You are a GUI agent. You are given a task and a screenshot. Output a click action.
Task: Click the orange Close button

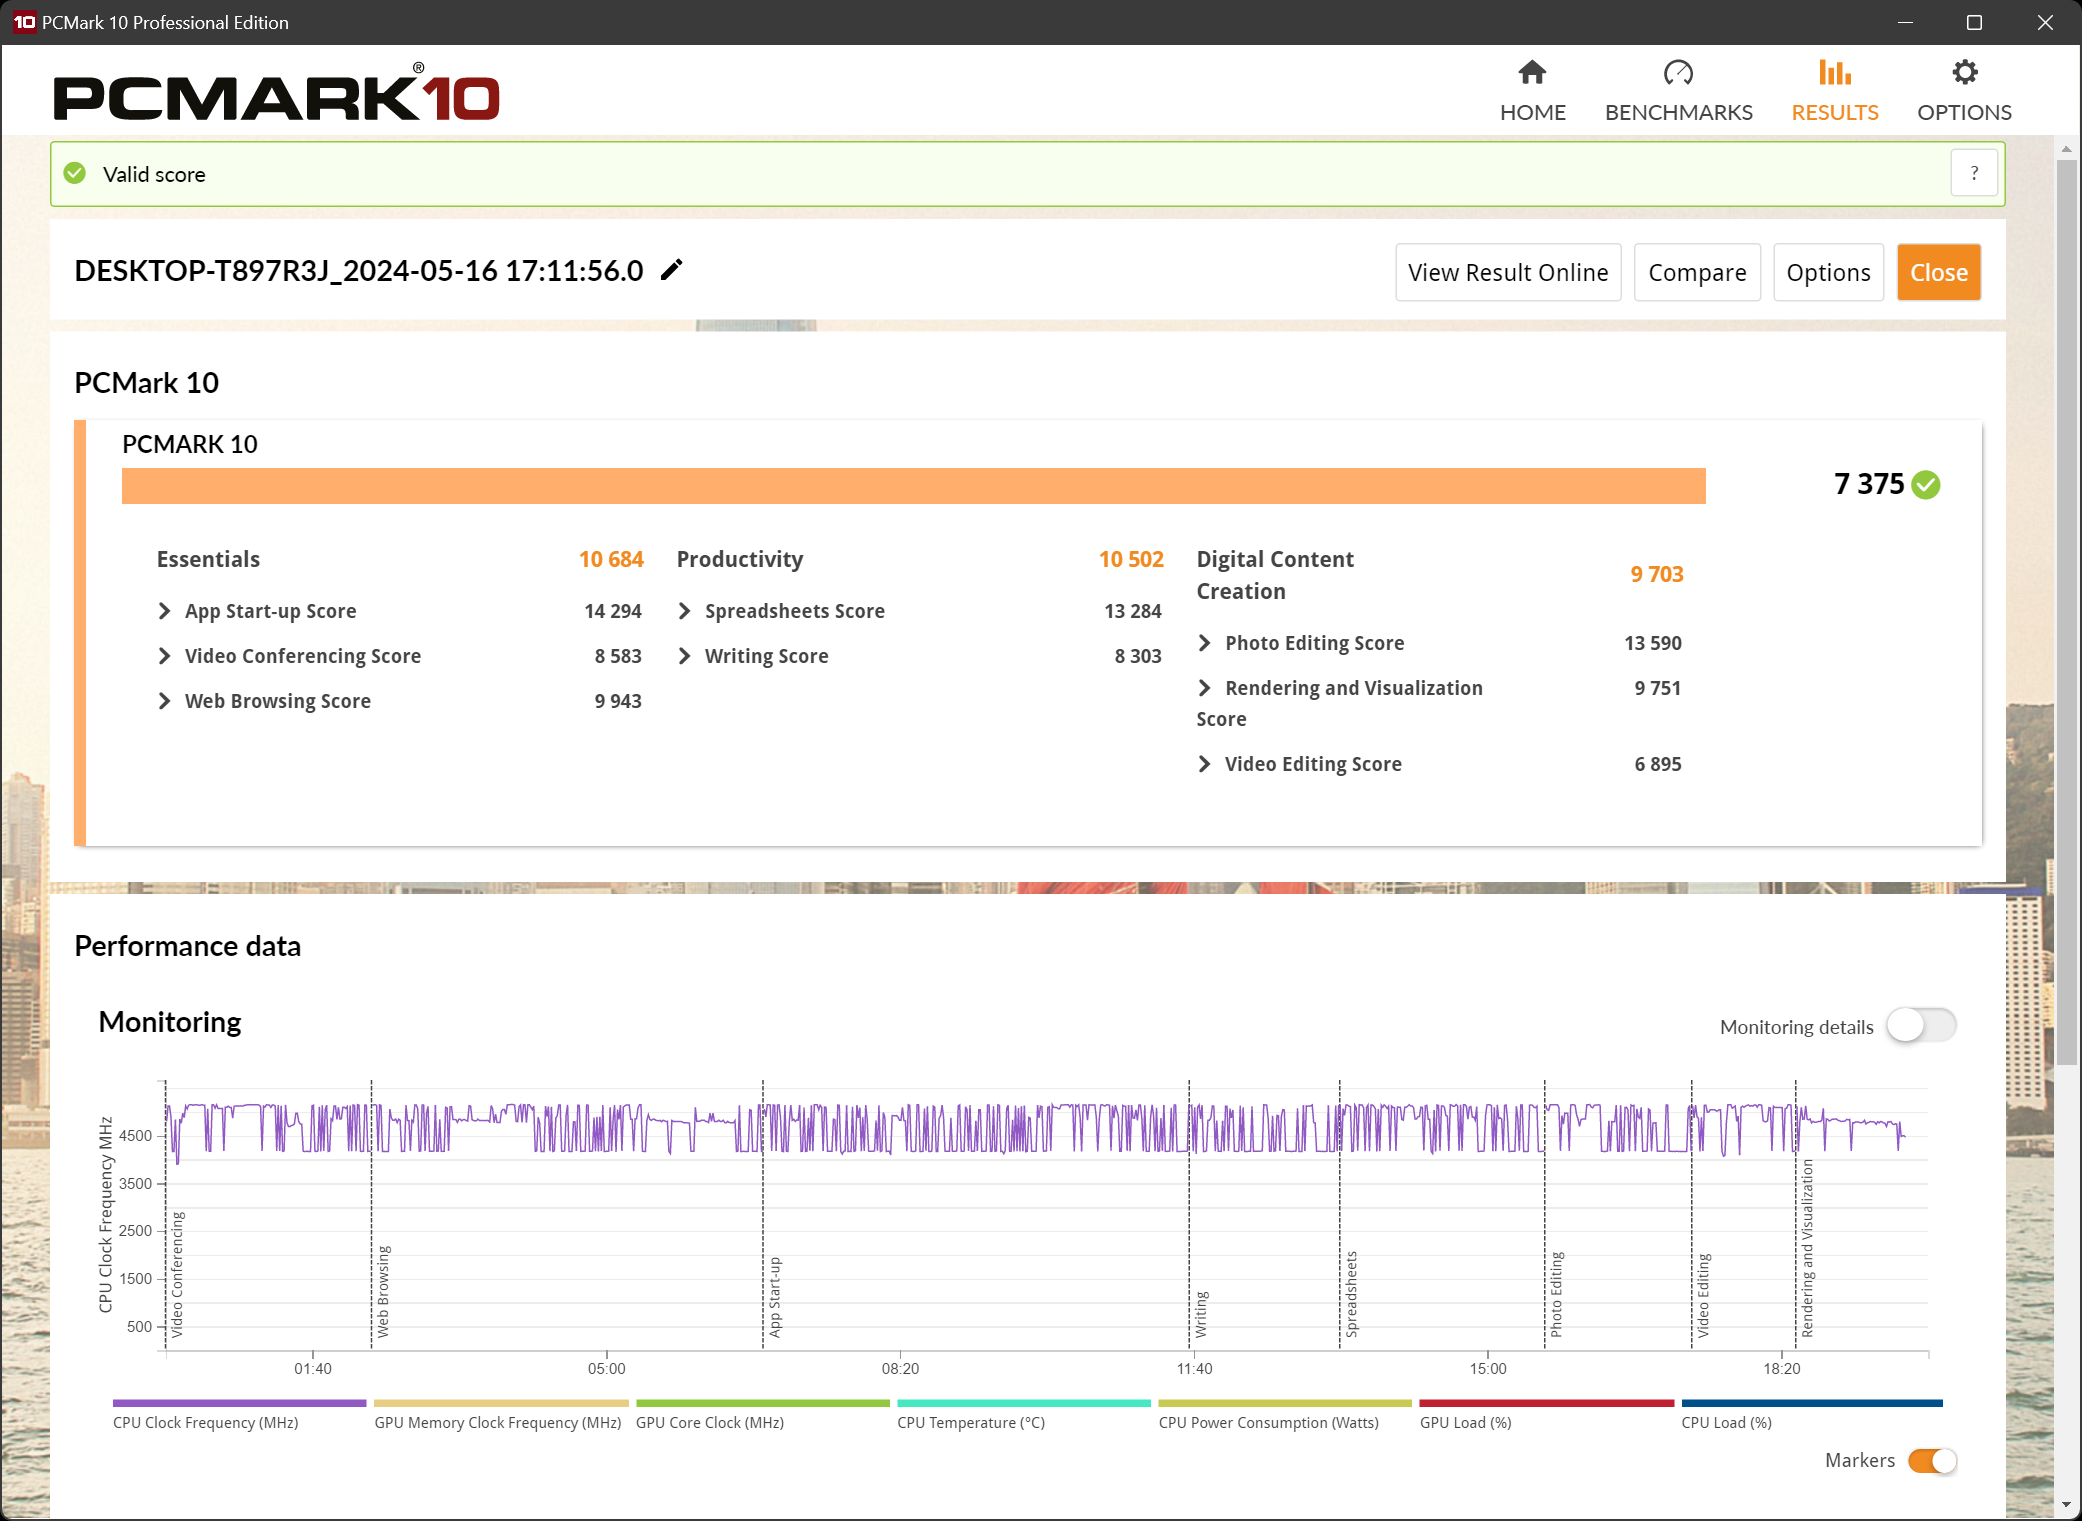(1938, 272)
